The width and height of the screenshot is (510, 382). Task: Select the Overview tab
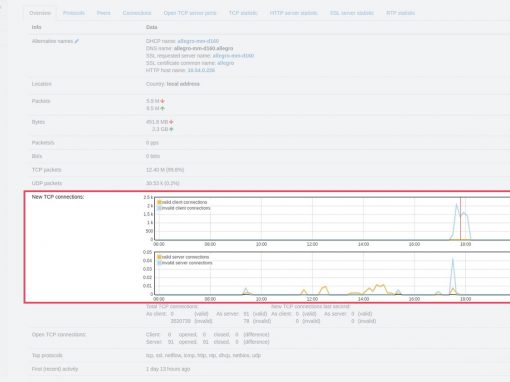(40, 13)
